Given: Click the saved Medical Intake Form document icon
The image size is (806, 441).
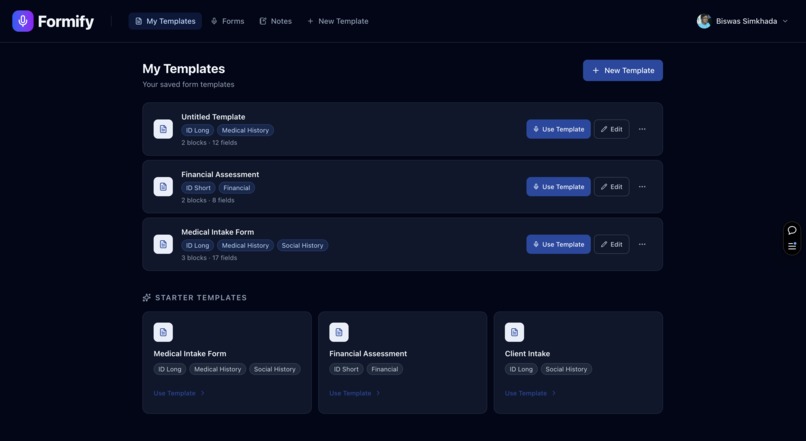Looking at the screenshot, I should pyautogui.click(x=163, y=244).
